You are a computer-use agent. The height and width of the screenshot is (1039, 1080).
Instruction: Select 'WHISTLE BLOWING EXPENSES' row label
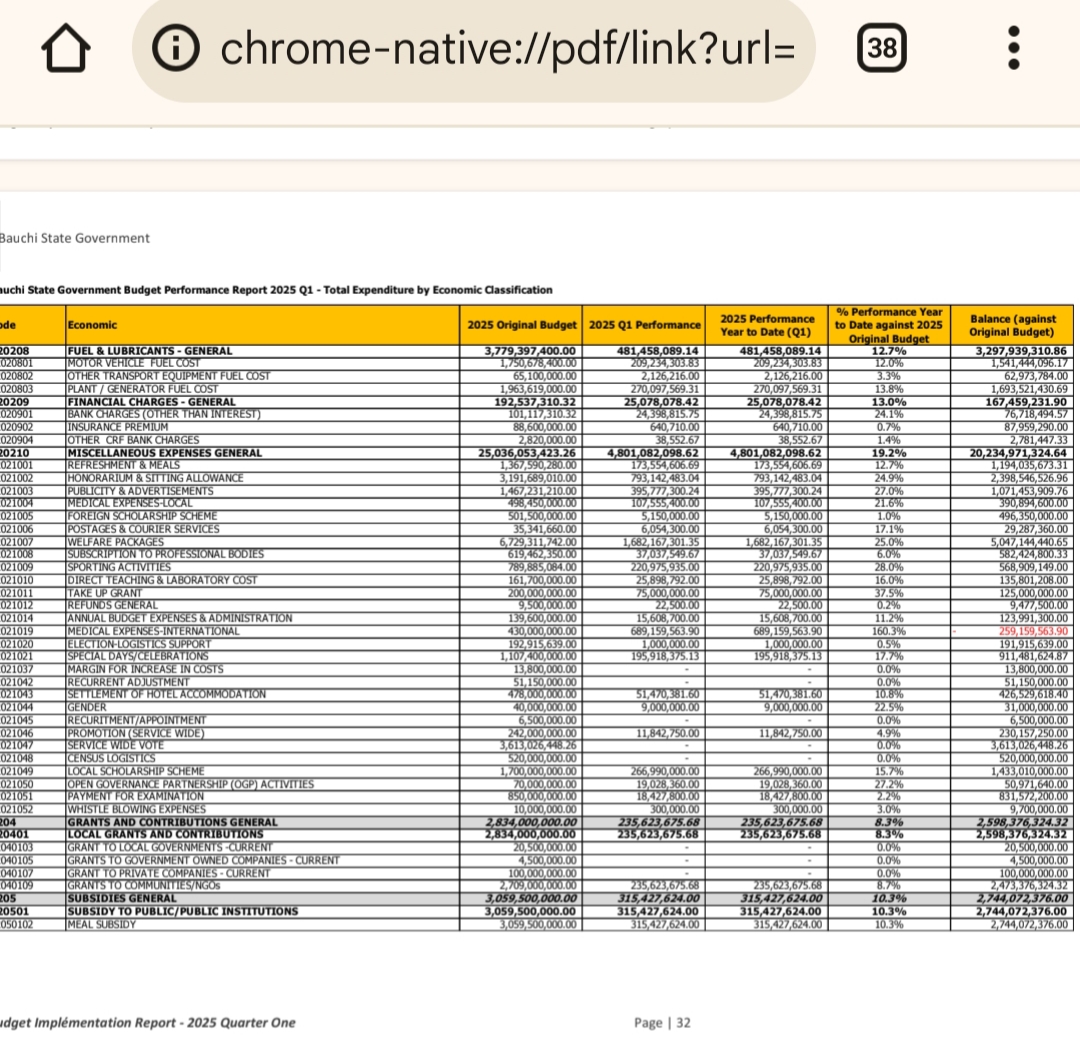(x=136, y=810)
